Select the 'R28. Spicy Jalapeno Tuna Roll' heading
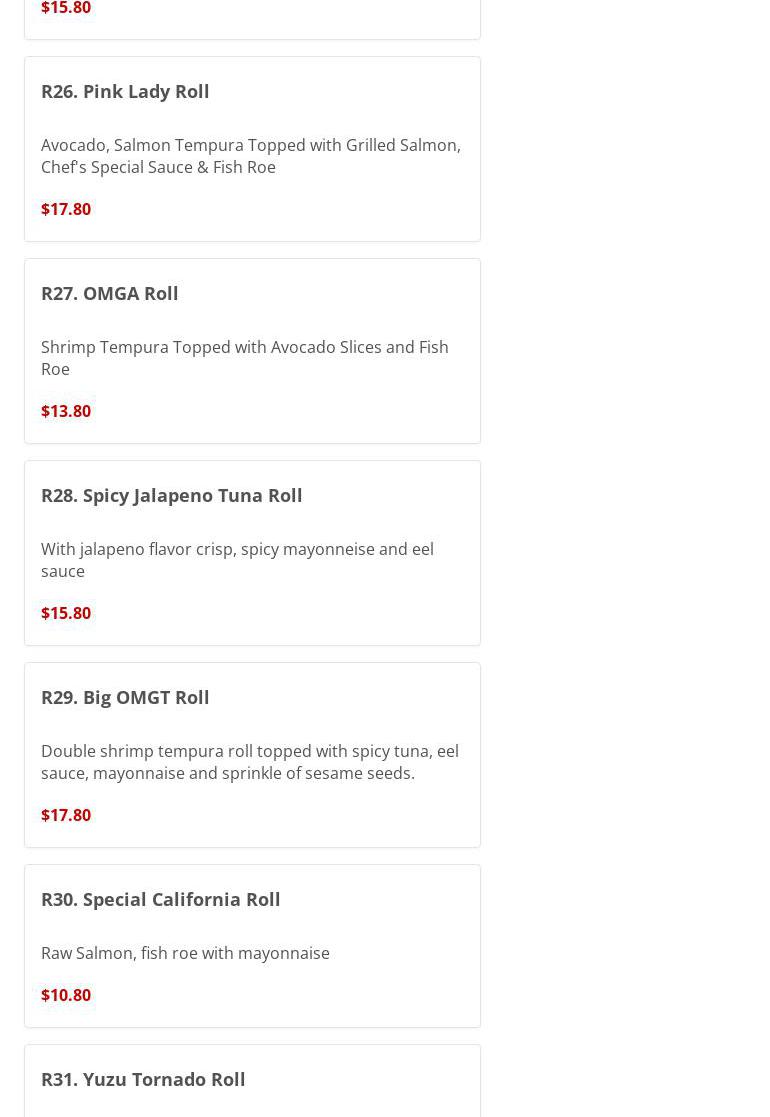Viewport: 770px width, 1117px height. [171, 495]
